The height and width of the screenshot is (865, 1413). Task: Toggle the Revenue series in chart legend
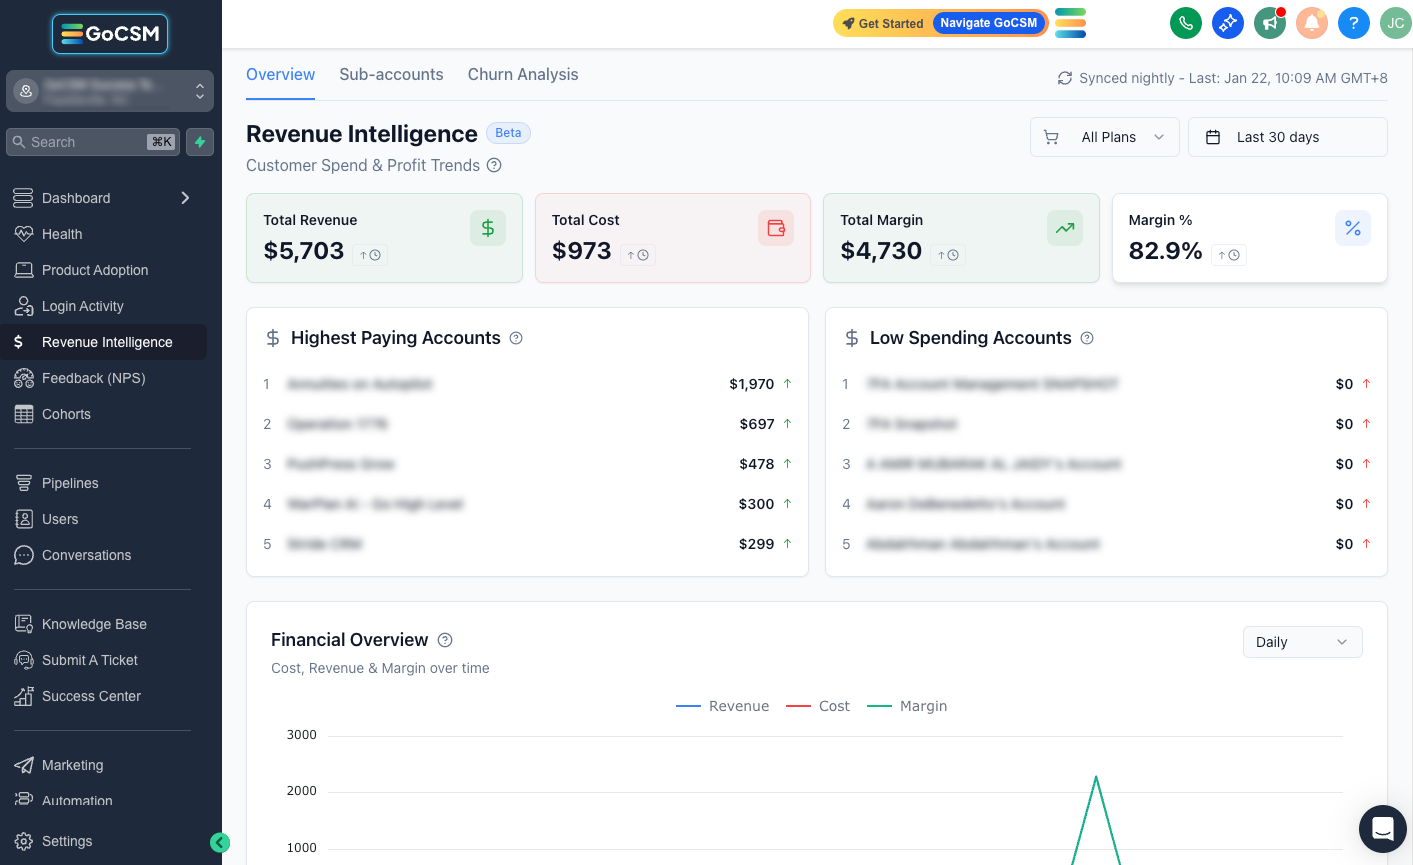(723, 706)
